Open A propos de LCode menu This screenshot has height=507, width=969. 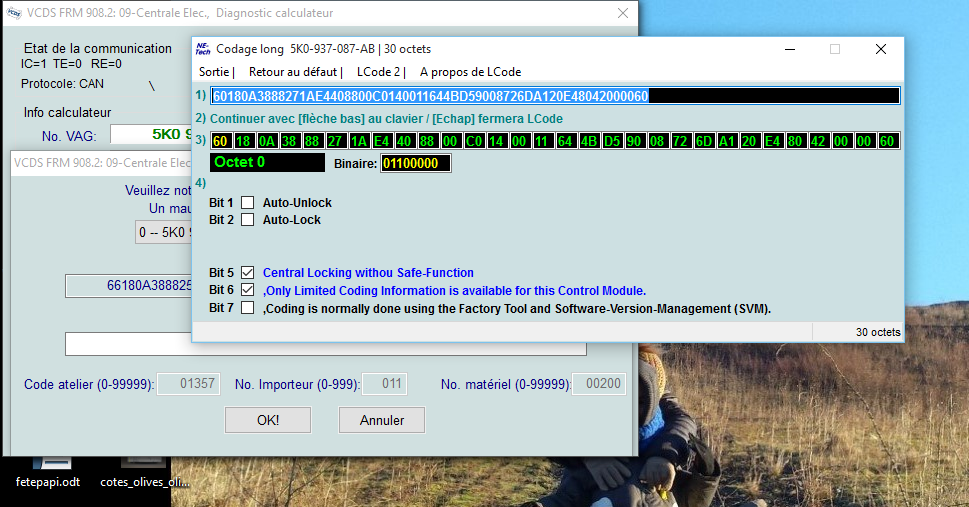470,72
